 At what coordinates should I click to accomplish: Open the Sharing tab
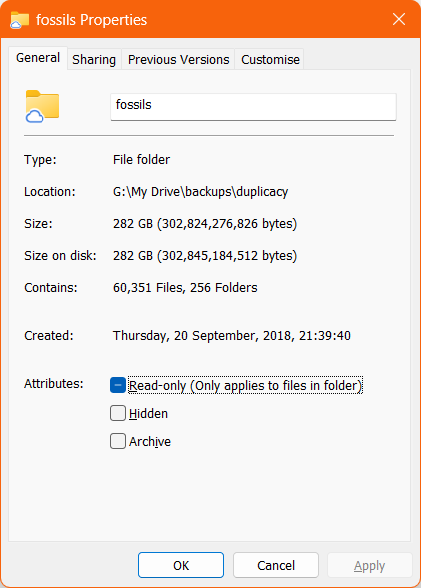(94, 60)
